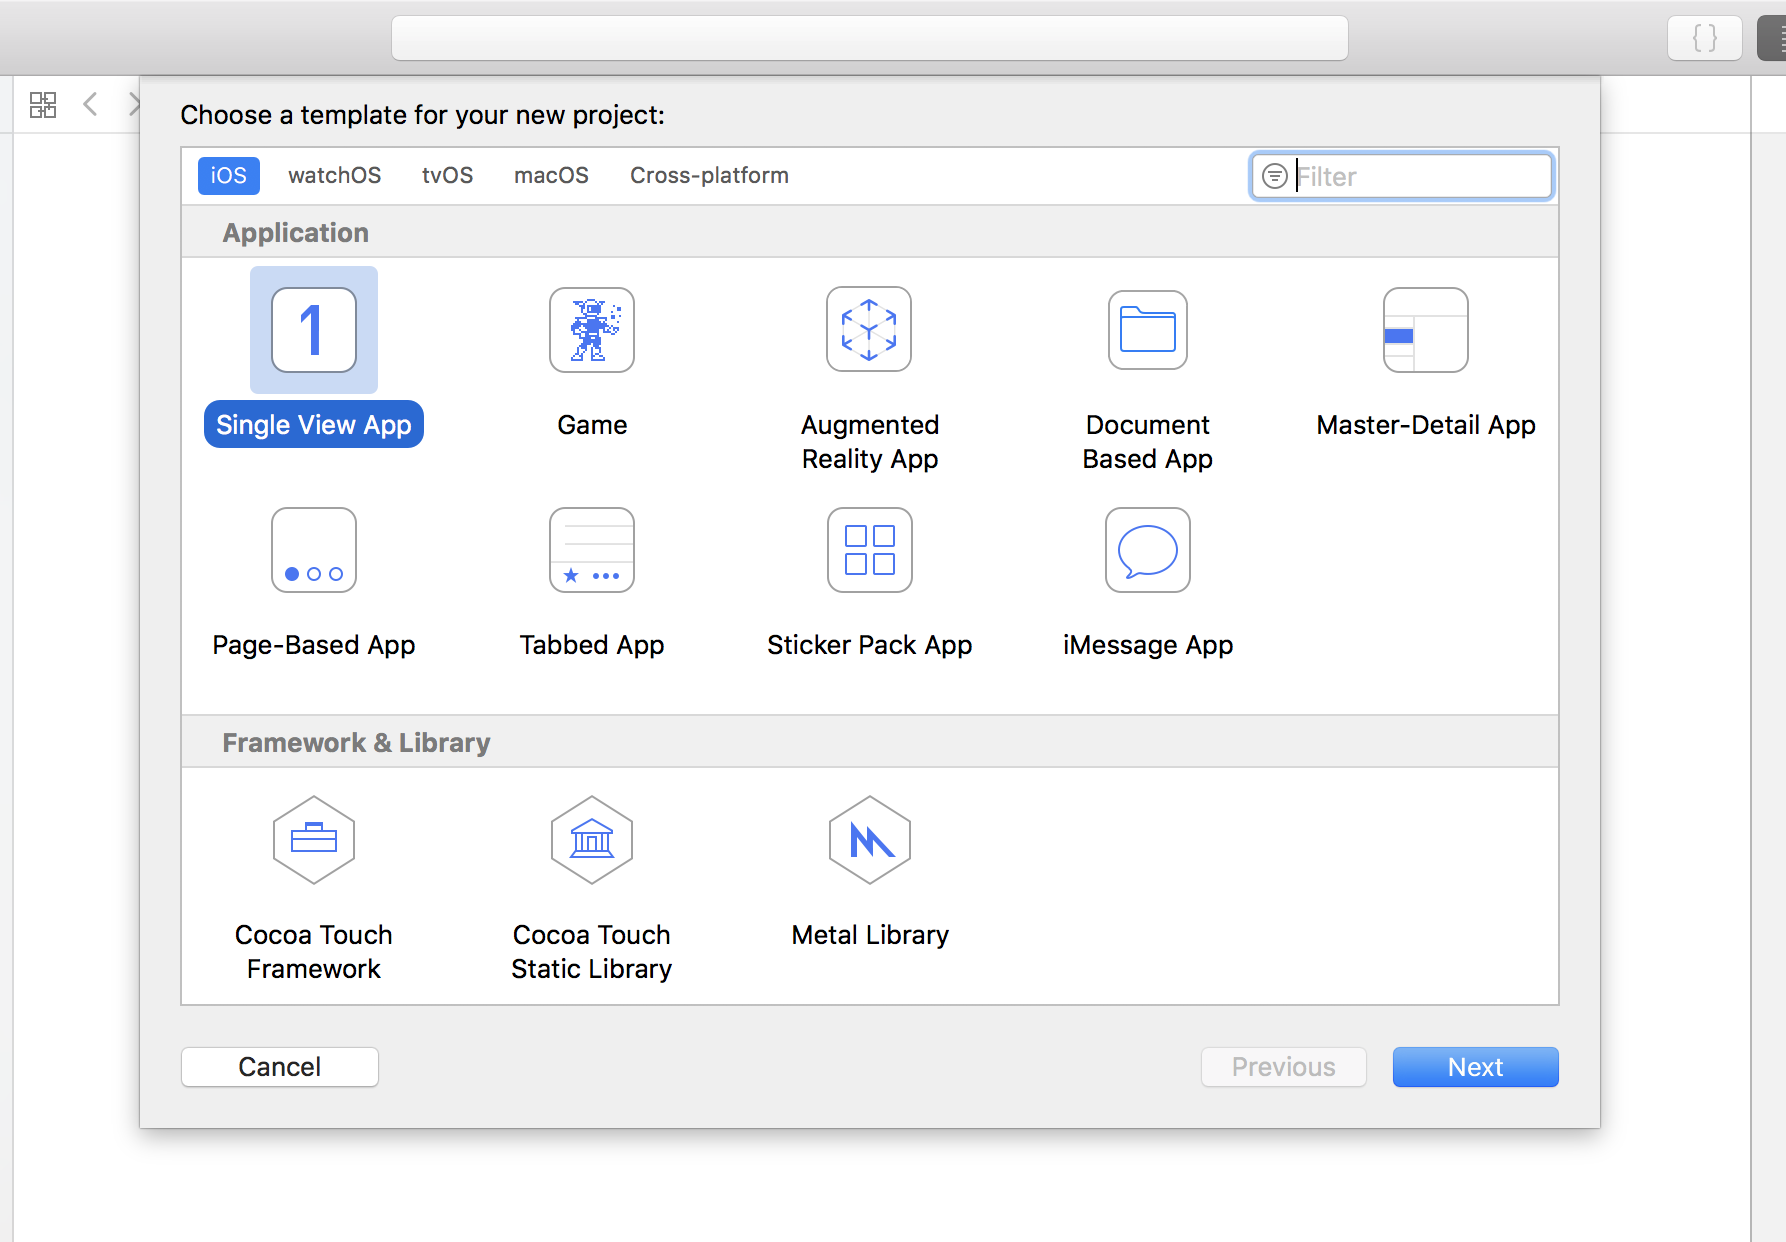
Task: Switch to the tvOS platform tab
Action: click(447, 176)
